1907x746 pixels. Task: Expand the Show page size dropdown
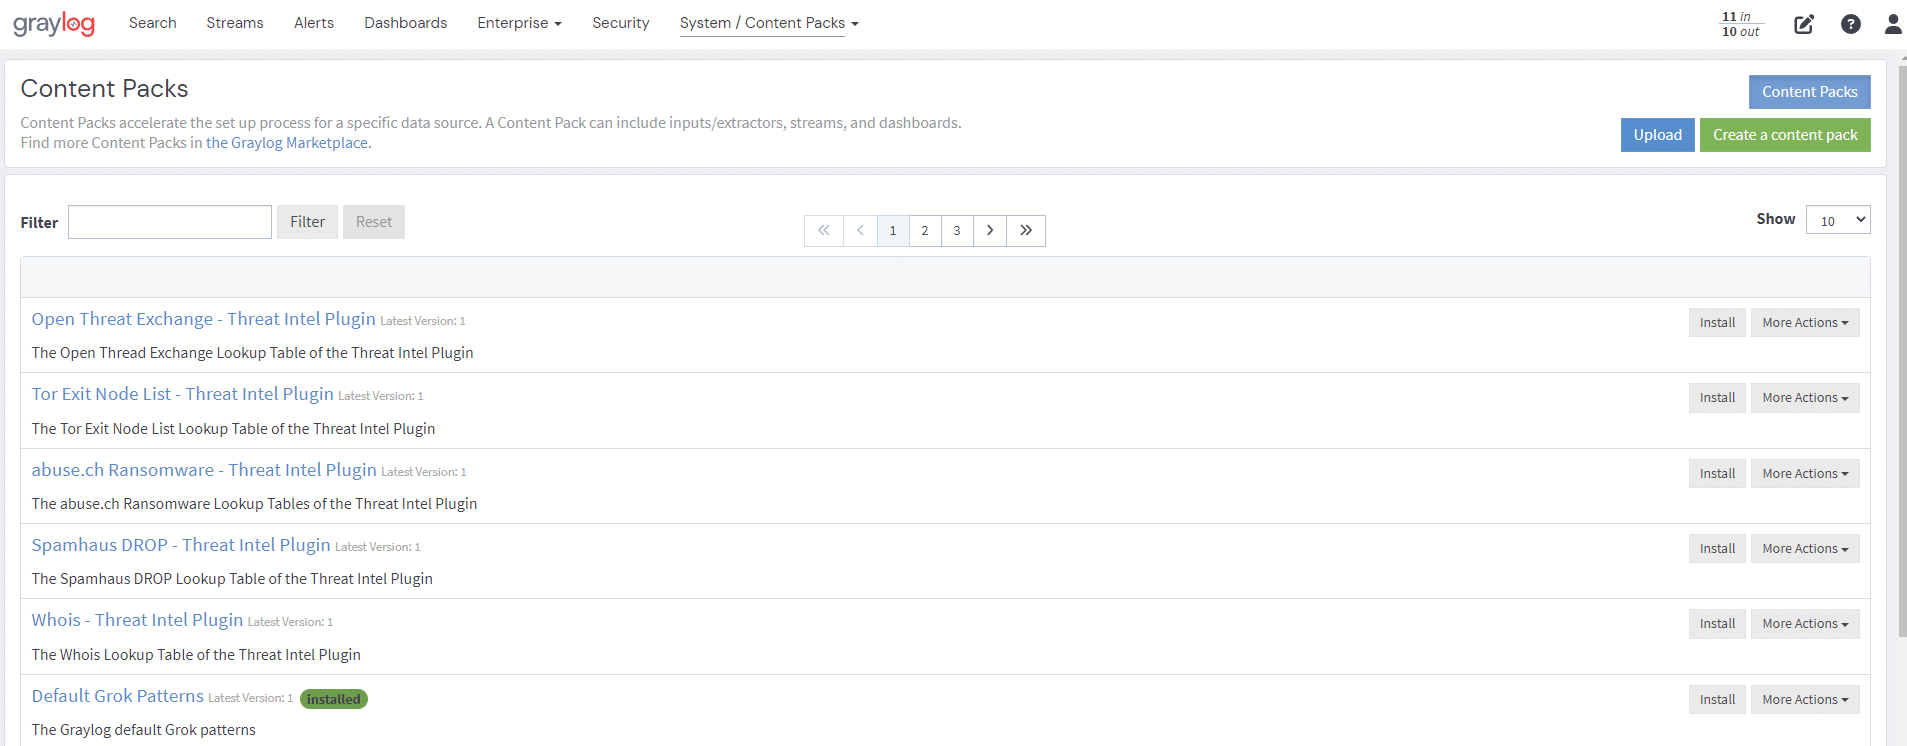(x=1837, y=221)
